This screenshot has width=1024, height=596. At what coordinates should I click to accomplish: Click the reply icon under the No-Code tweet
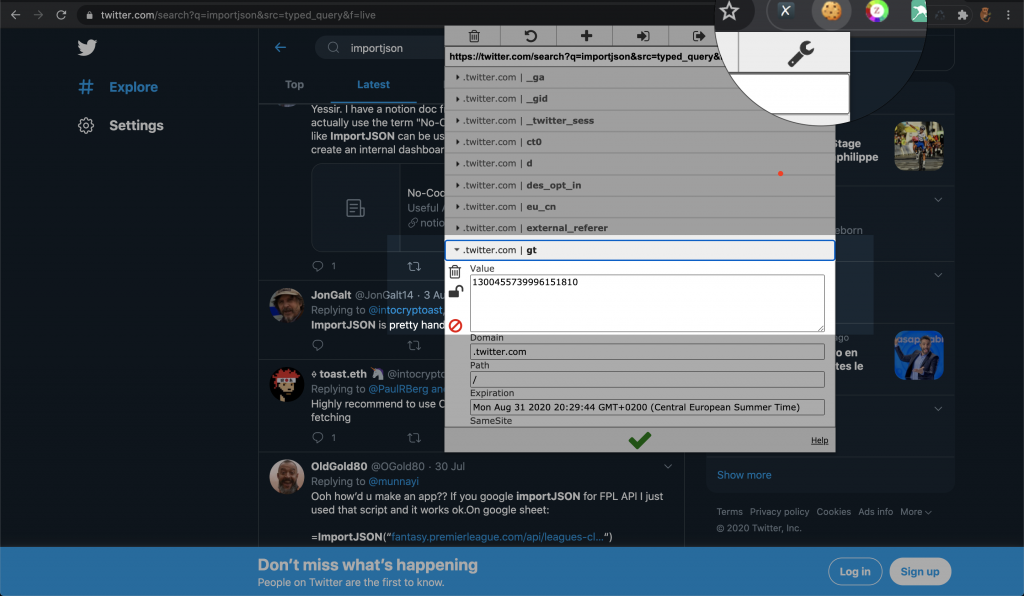(317, 266)
